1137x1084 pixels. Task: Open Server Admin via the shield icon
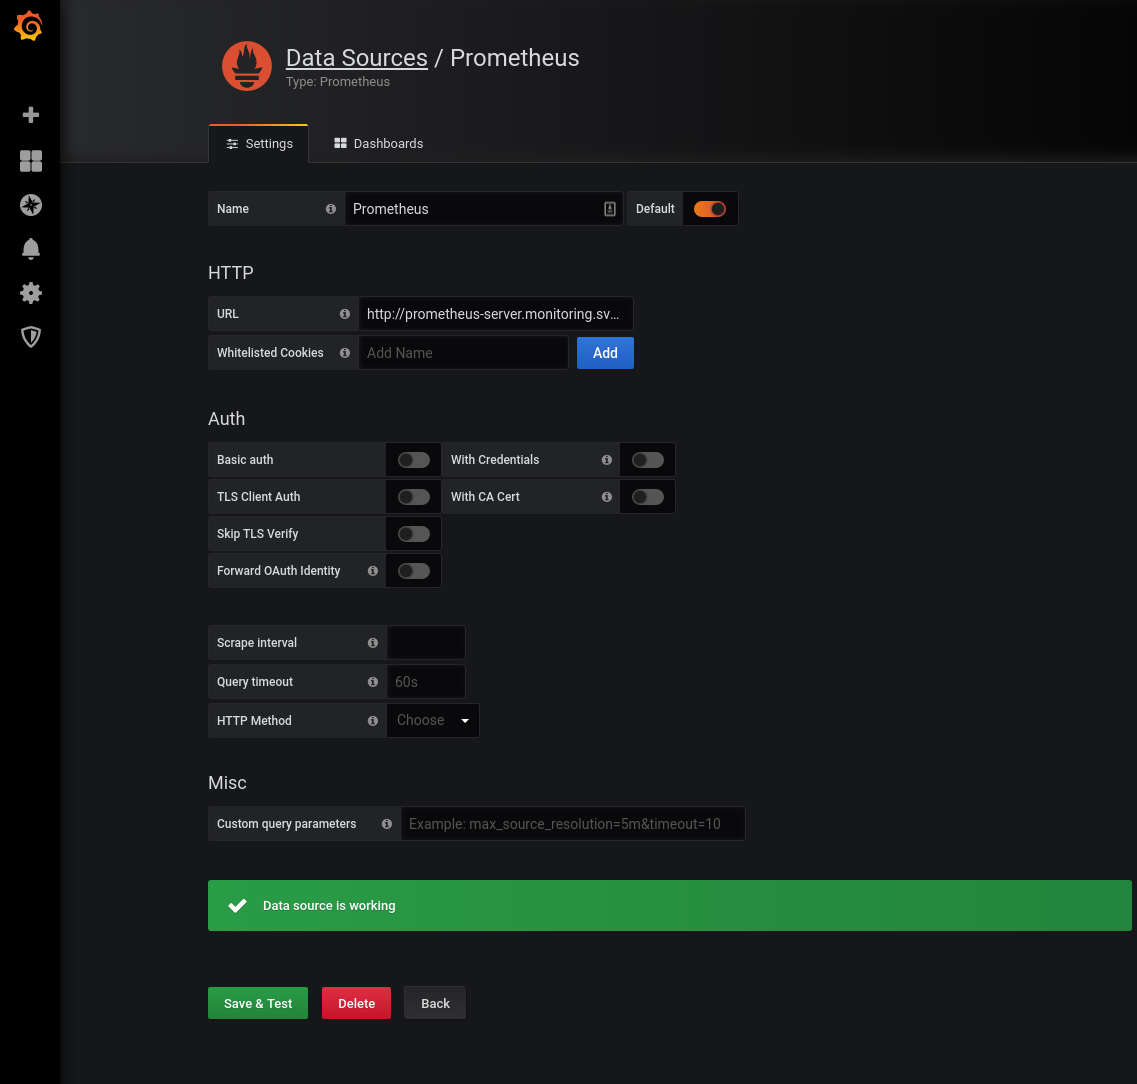(30, 337)
